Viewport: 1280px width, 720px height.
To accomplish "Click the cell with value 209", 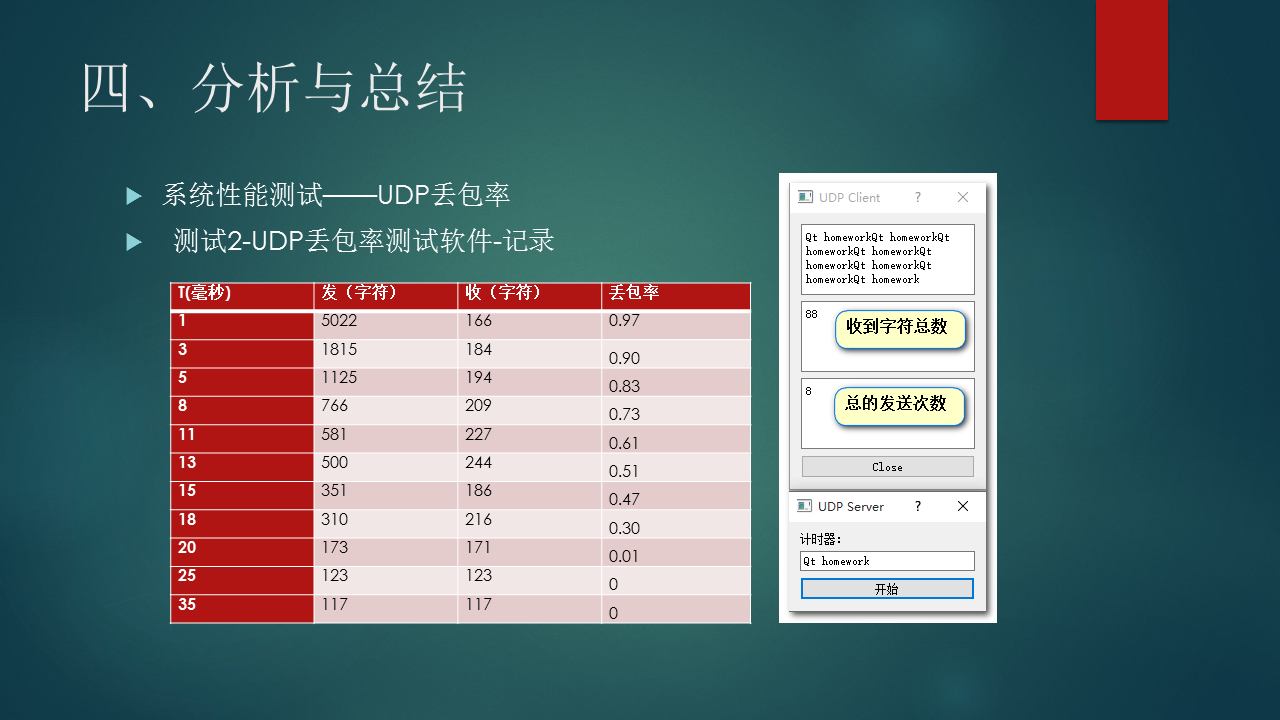I will tap(530, 411).
